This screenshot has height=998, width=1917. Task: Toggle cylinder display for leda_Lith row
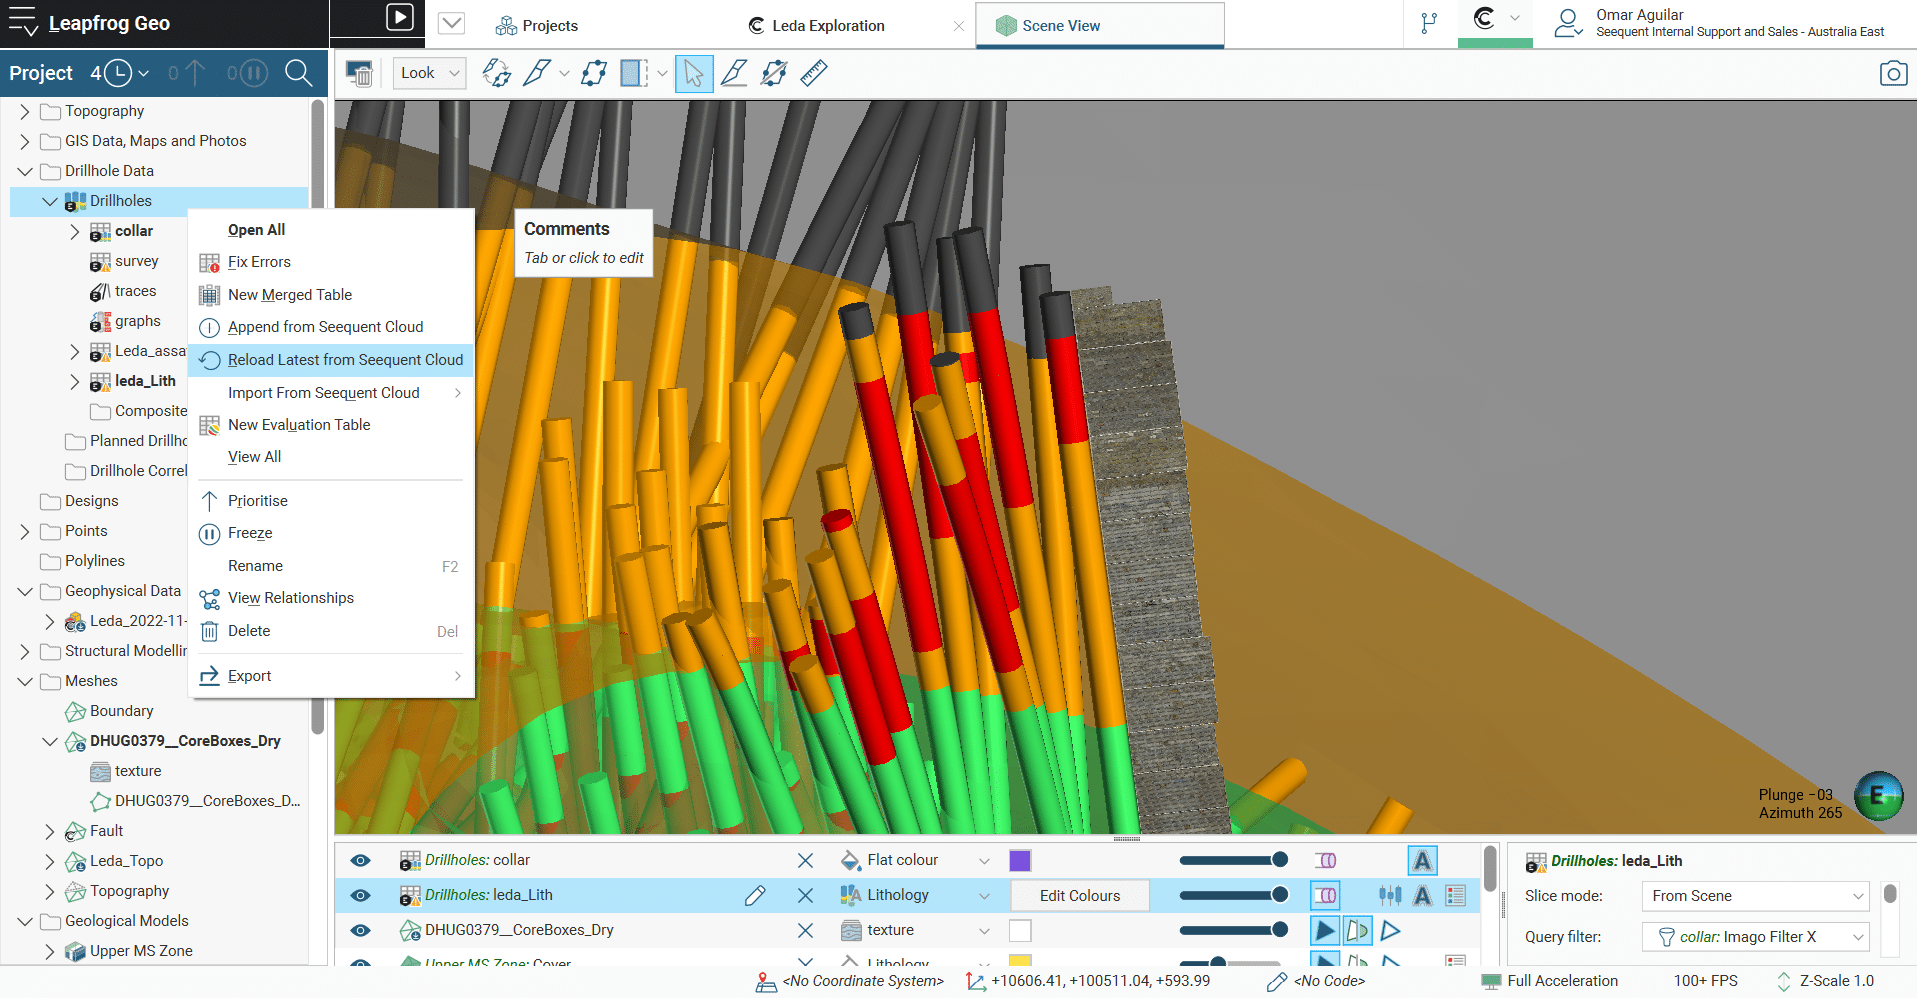pos(1325,896)
